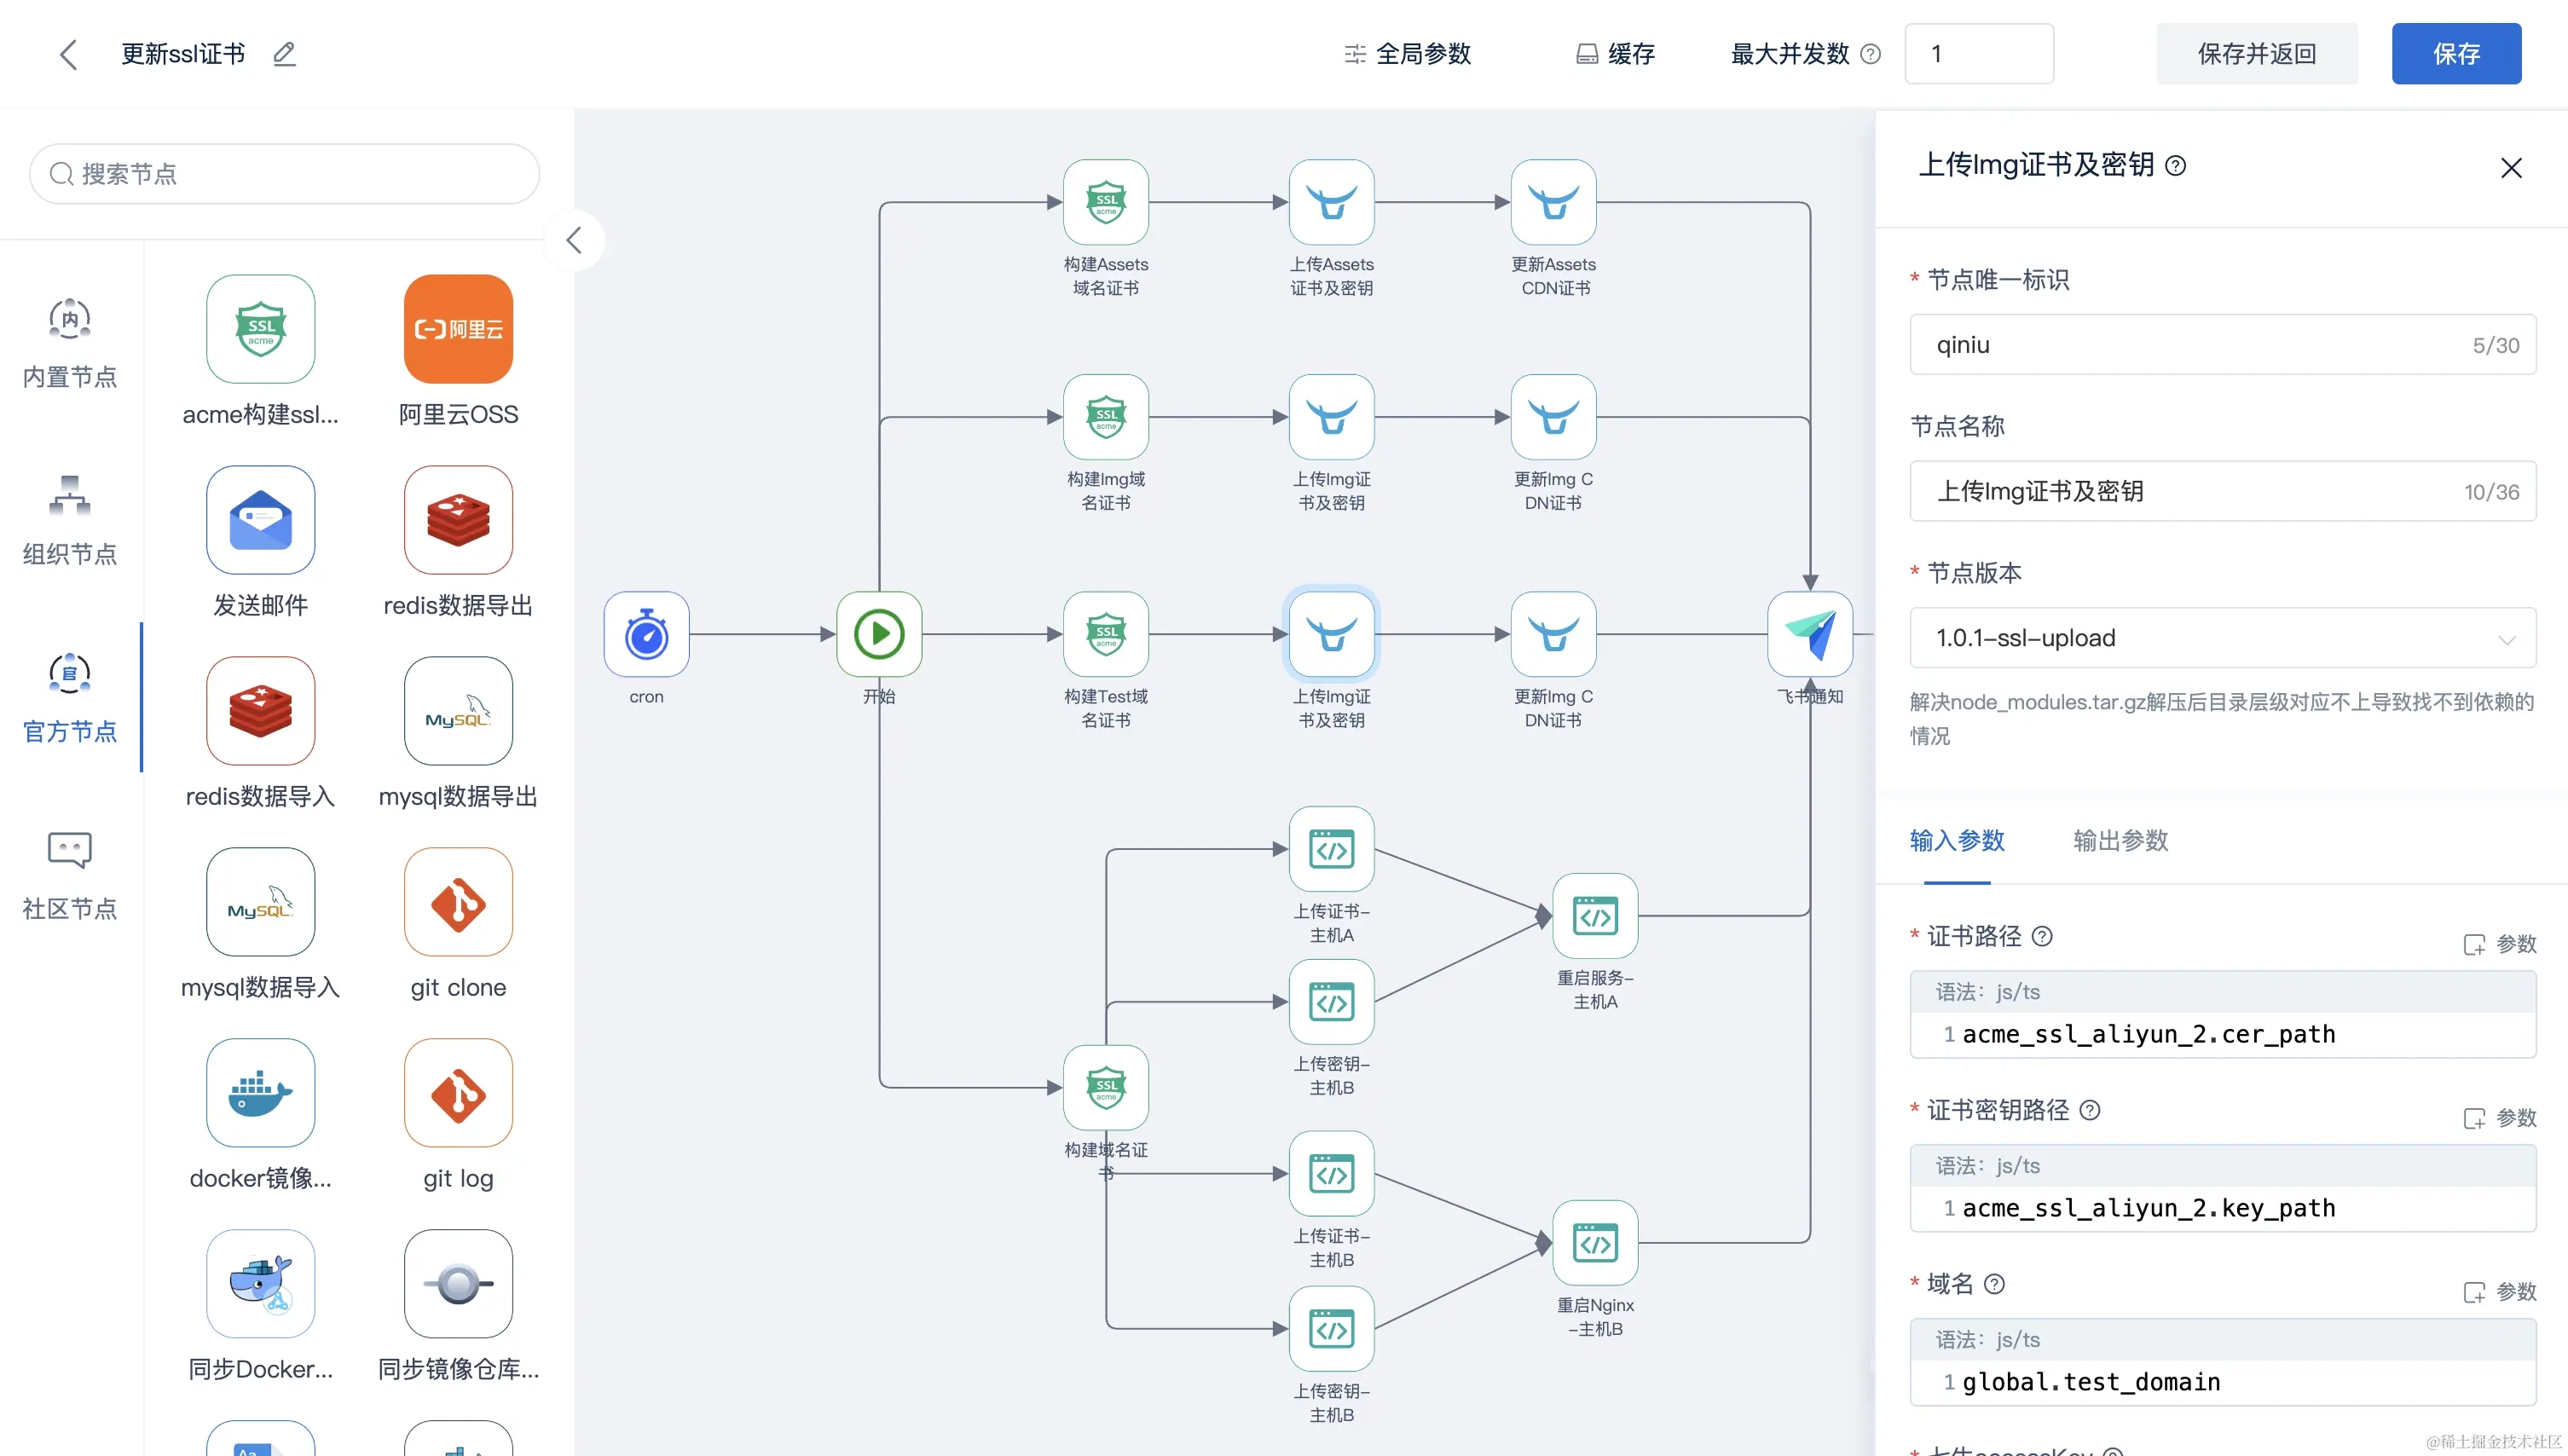Collapse the node library side panel

[x=574, y=240]
